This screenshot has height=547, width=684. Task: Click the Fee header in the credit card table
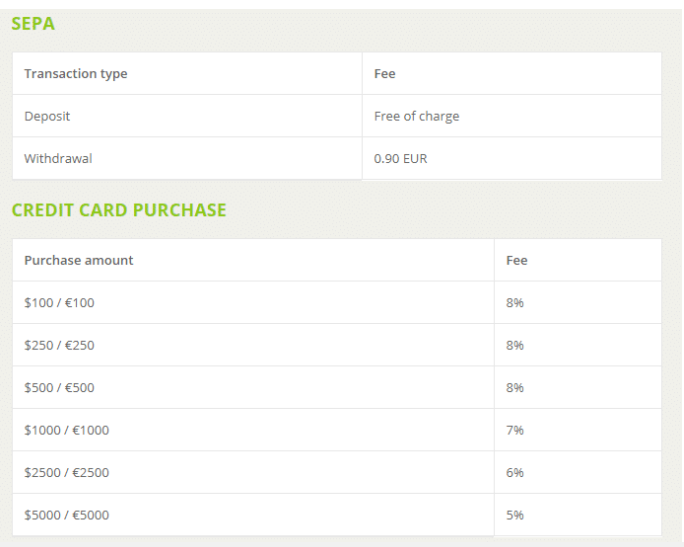click(517, 260)
